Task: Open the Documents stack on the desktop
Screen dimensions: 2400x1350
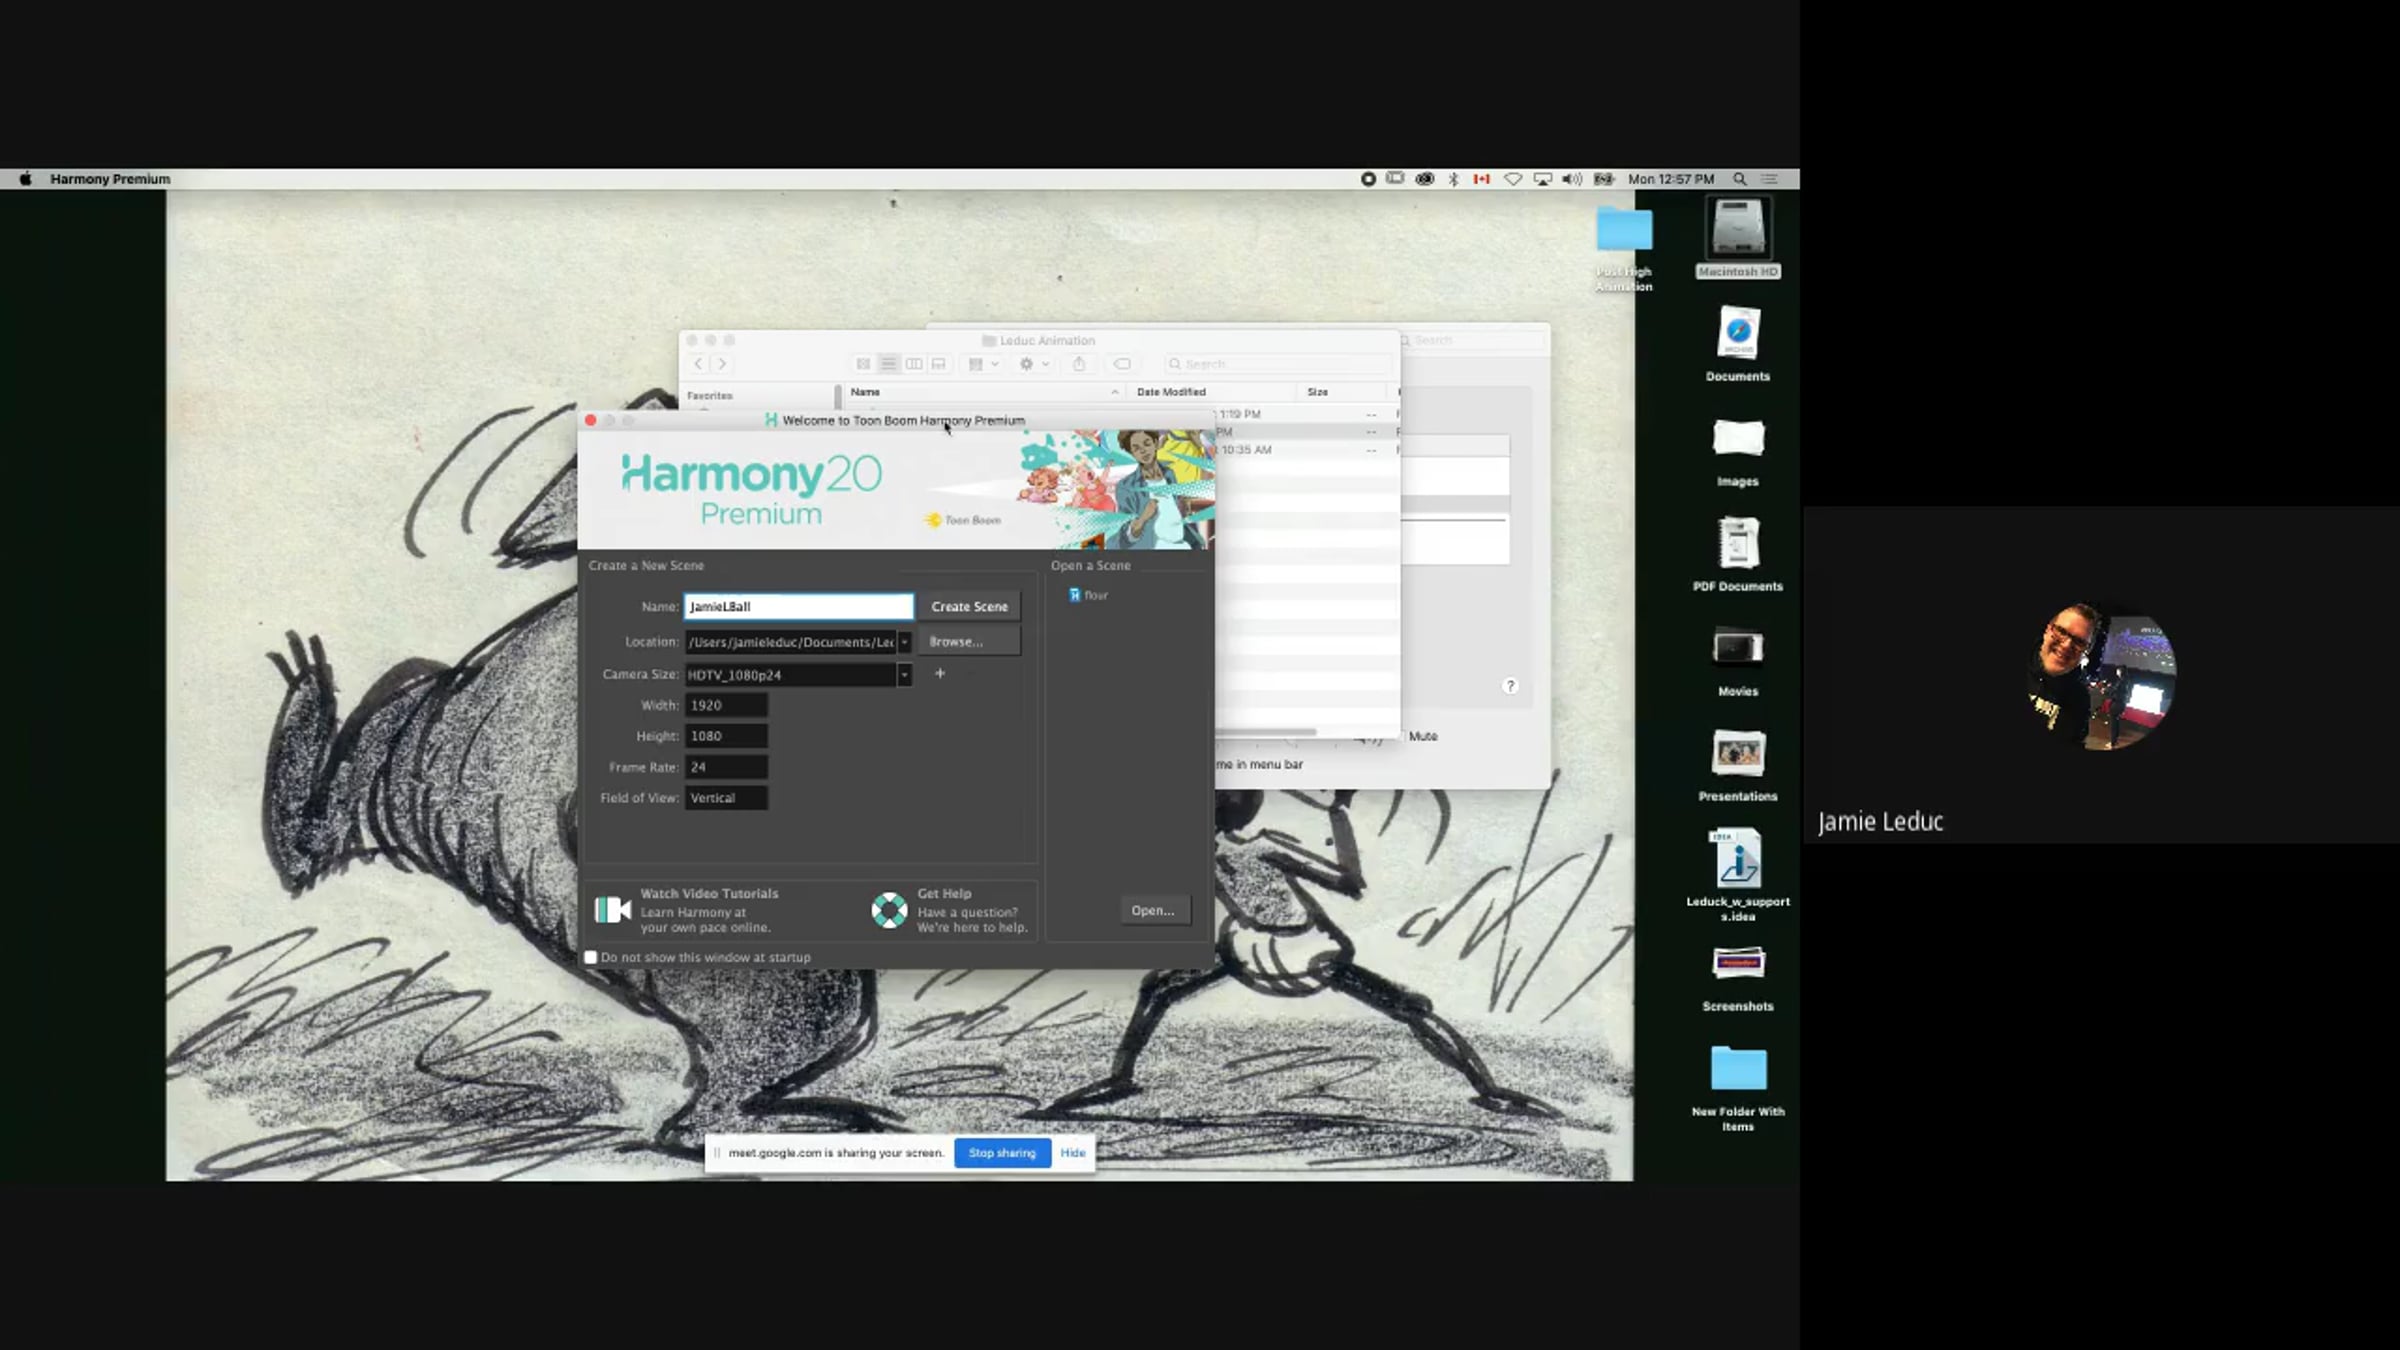Action: point(1737,334)
